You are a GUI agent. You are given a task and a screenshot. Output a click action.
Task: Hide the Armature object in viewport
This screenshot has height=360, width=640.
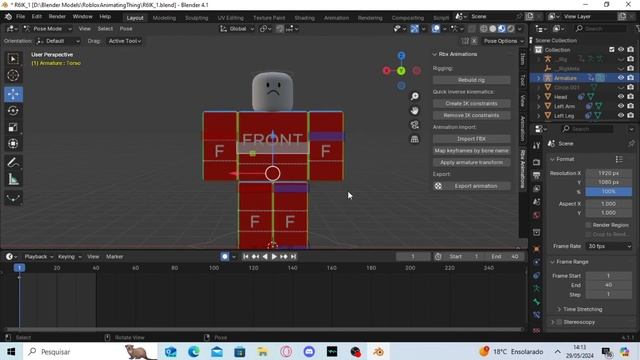(621, 78)
